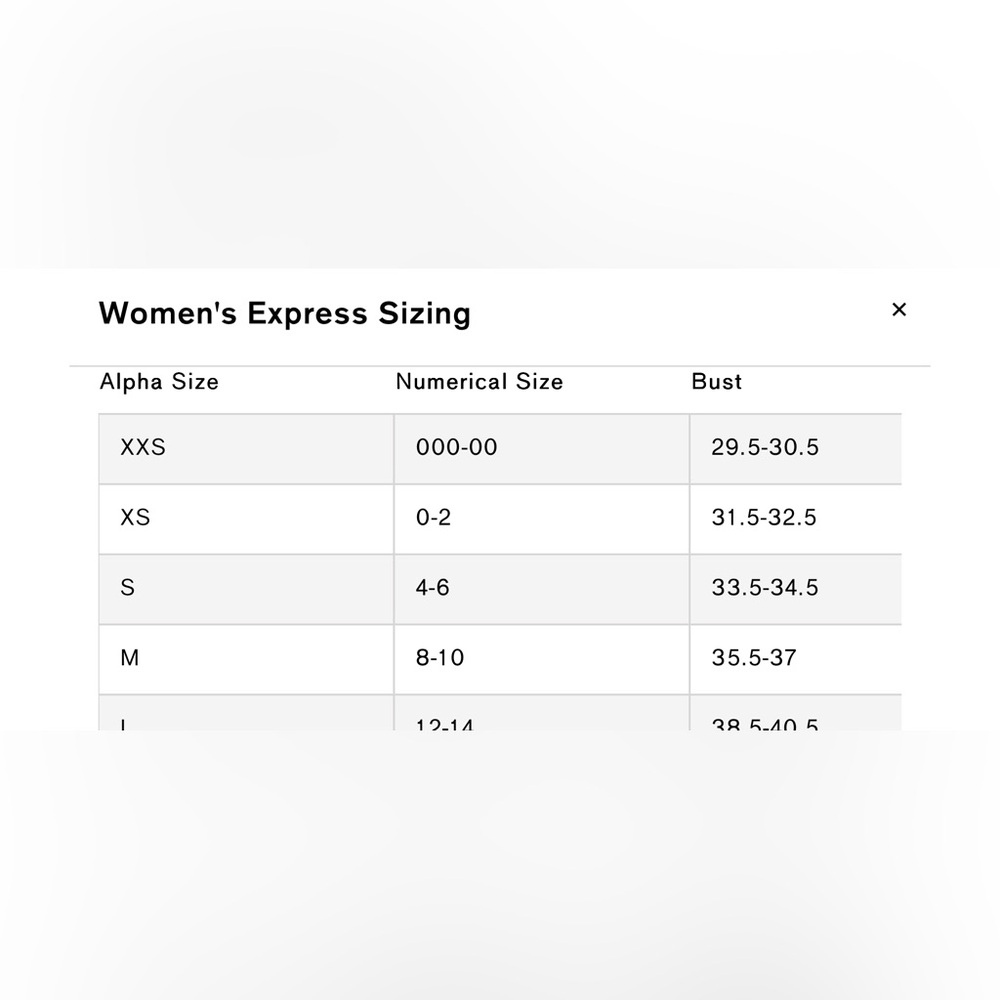Click the Women's Express Sizing heading

(284, 313)
